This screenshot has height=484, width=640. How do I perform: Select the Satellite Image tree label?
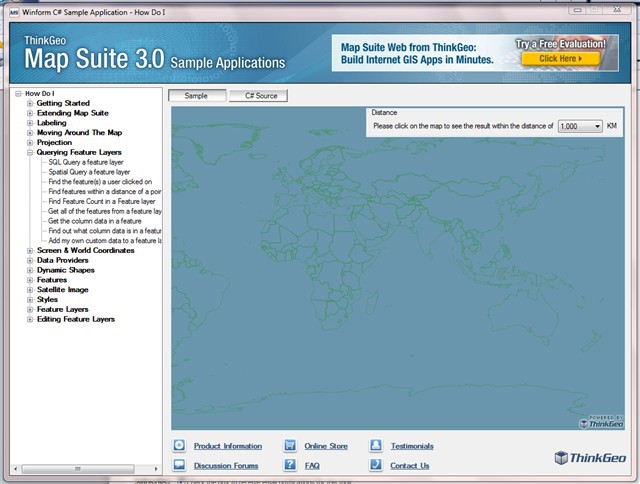(x=62, y=290)
